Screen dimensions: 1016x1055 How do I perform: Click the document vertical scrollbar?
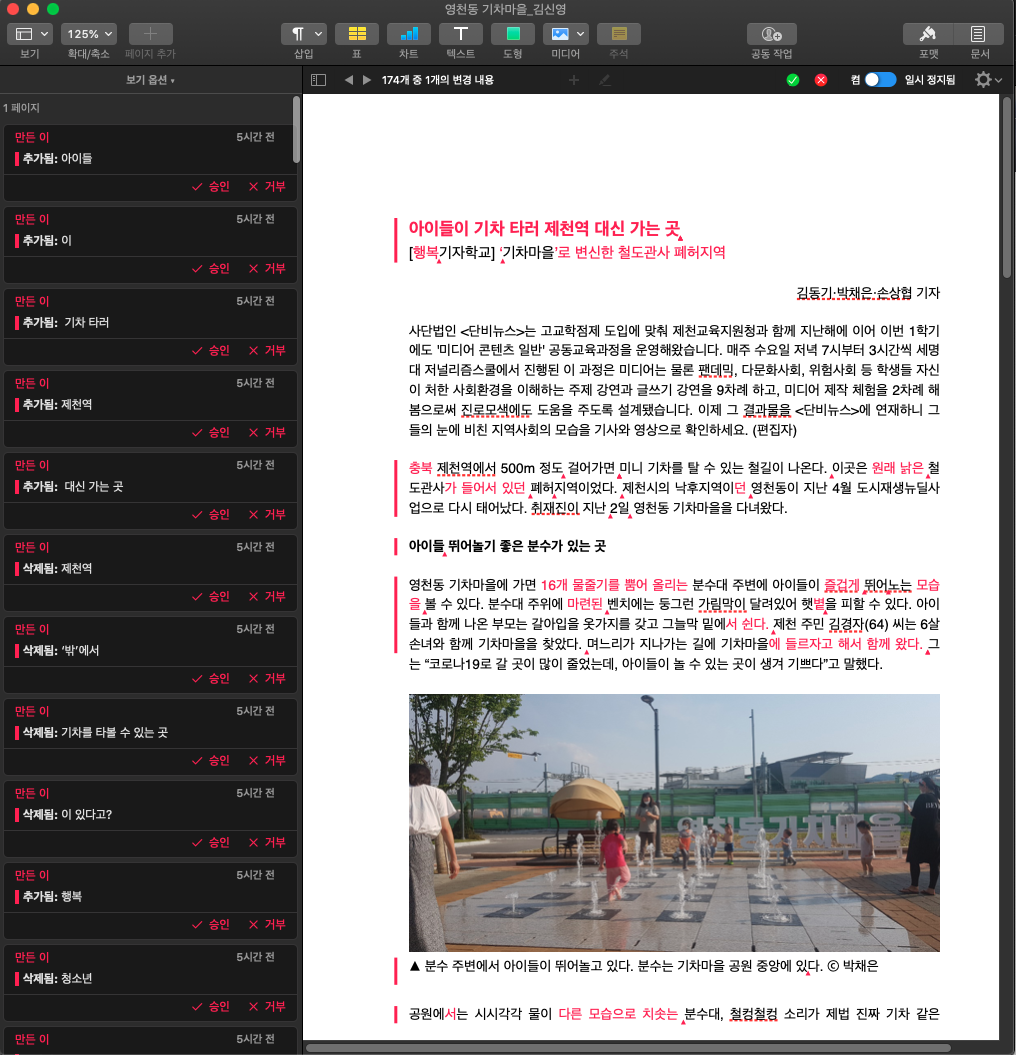1007,187
